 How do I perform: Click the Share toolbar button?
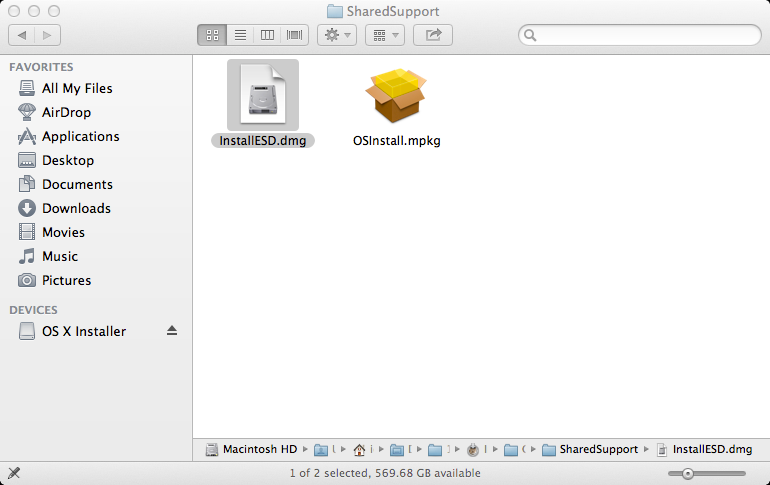(x=433, y=35)
